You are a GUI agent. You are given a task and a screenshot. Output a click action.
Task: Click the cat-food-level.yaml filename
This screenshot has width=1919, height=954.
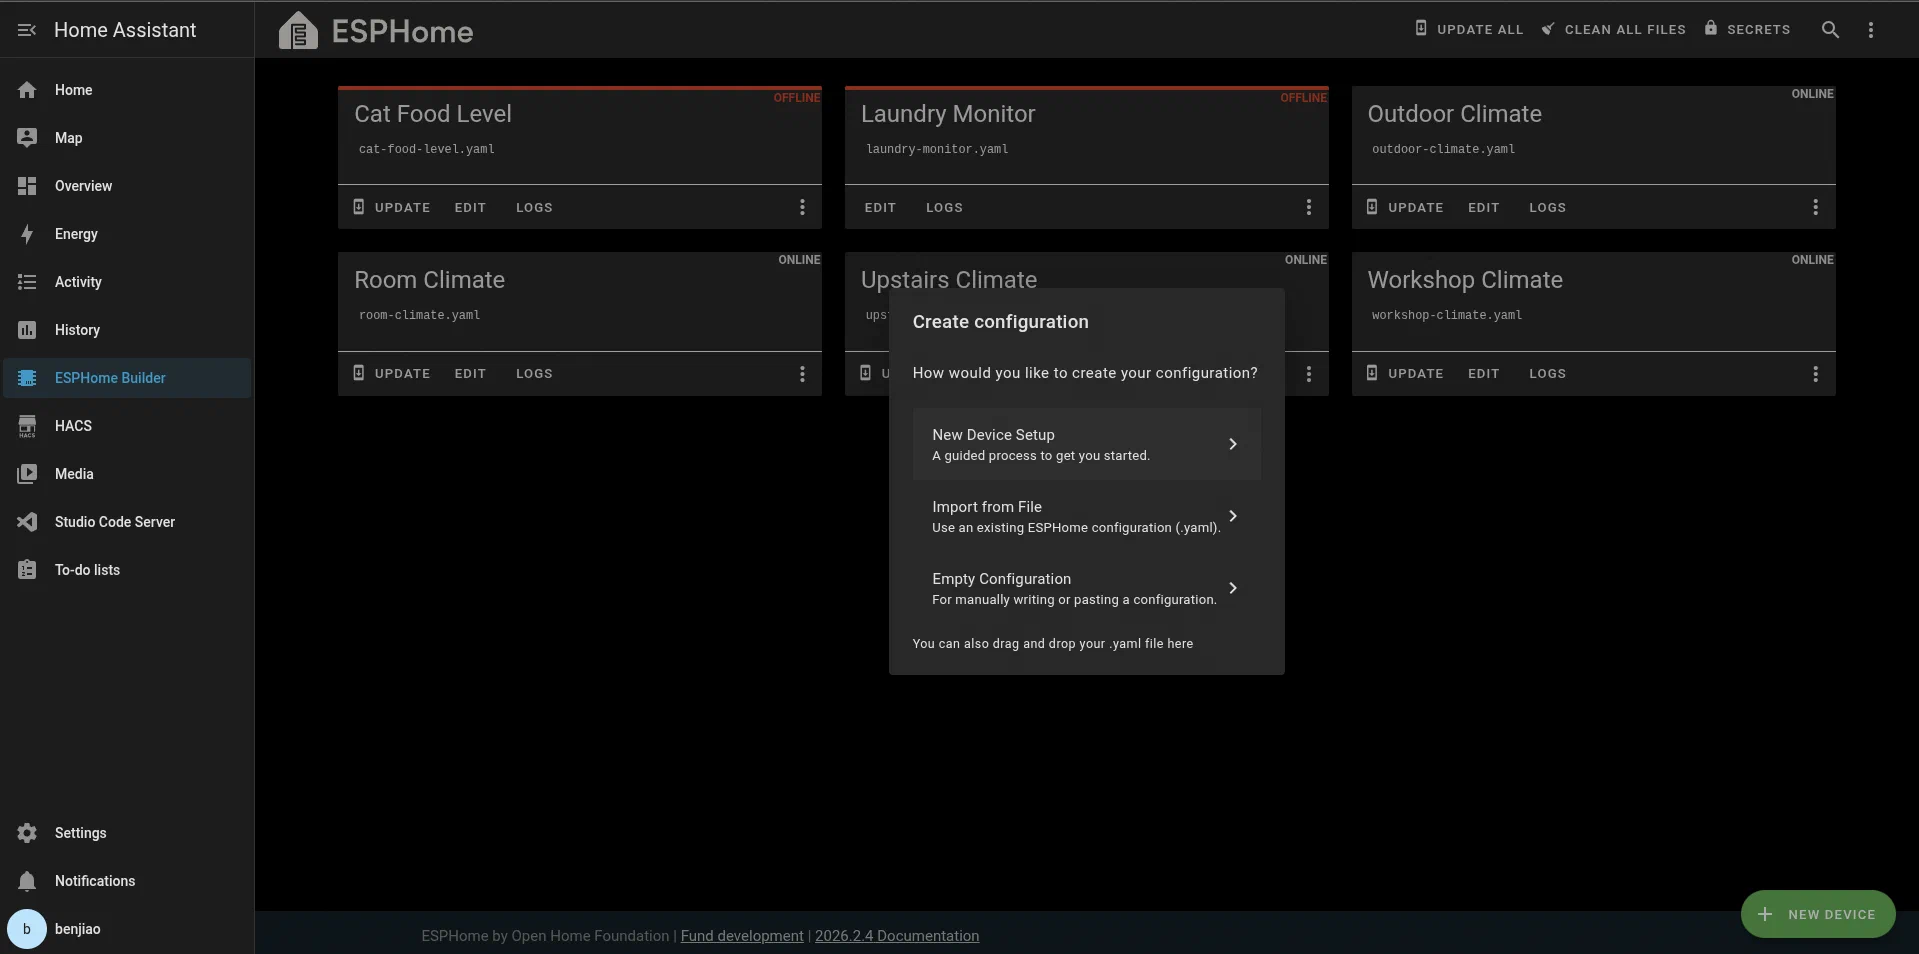[427, 149]
